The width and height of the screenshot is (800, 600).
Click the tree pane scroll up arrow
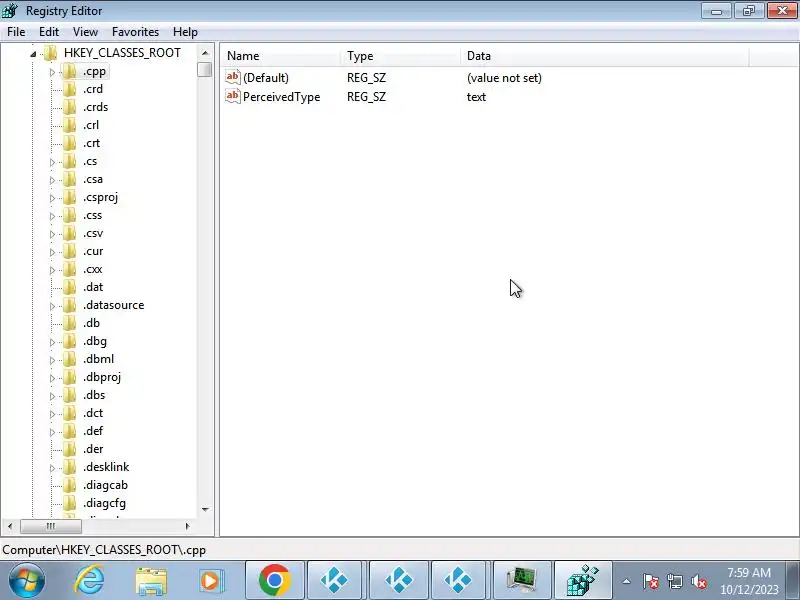205,53
